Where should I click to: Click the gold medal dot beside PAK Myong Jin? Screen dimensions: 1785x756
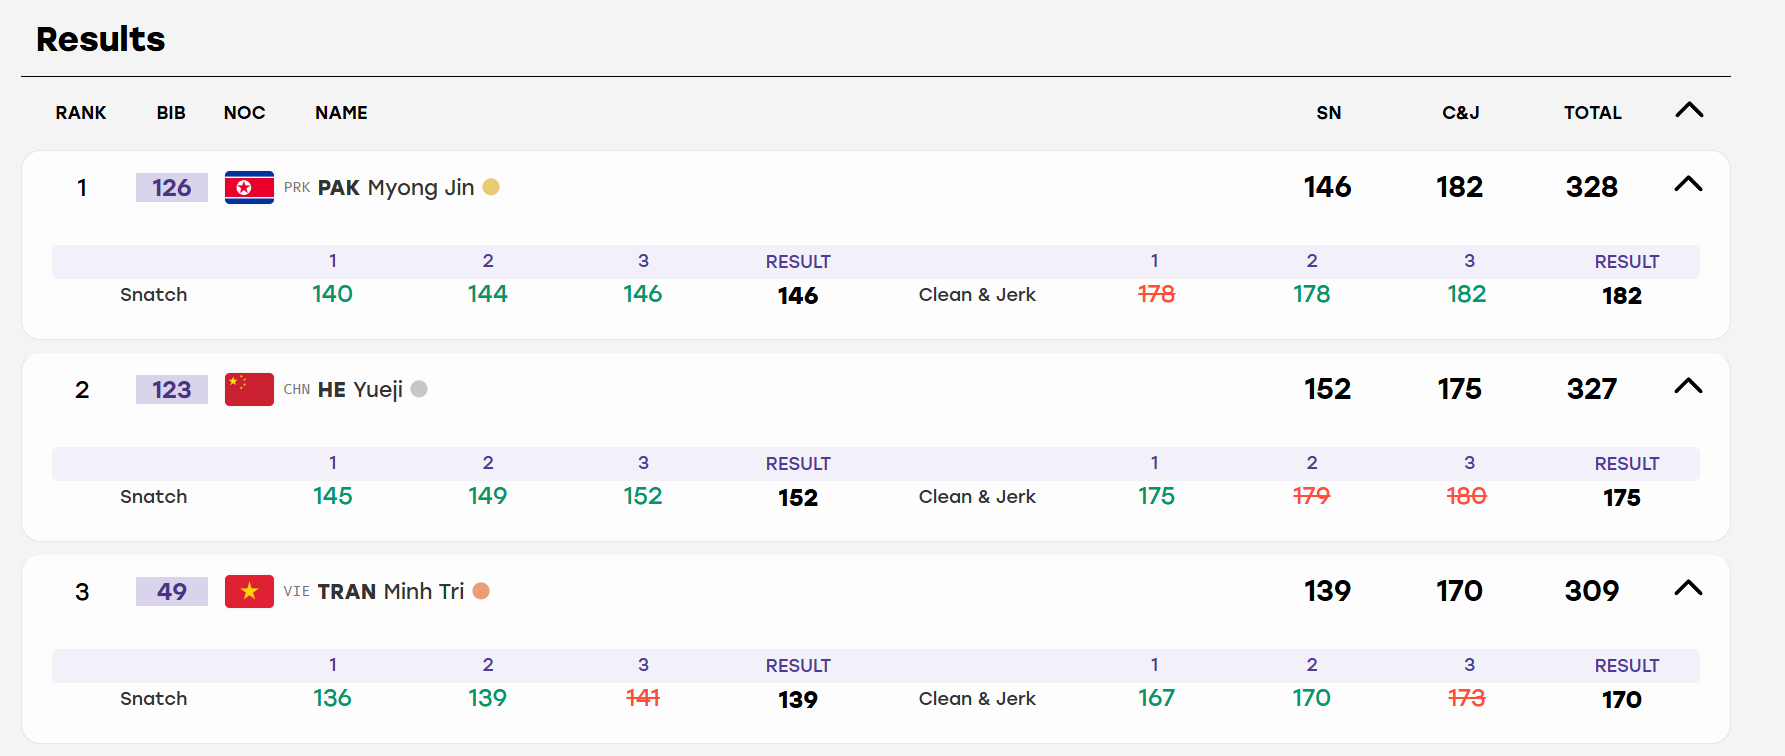pyautogui.click(x=491, y=187)
